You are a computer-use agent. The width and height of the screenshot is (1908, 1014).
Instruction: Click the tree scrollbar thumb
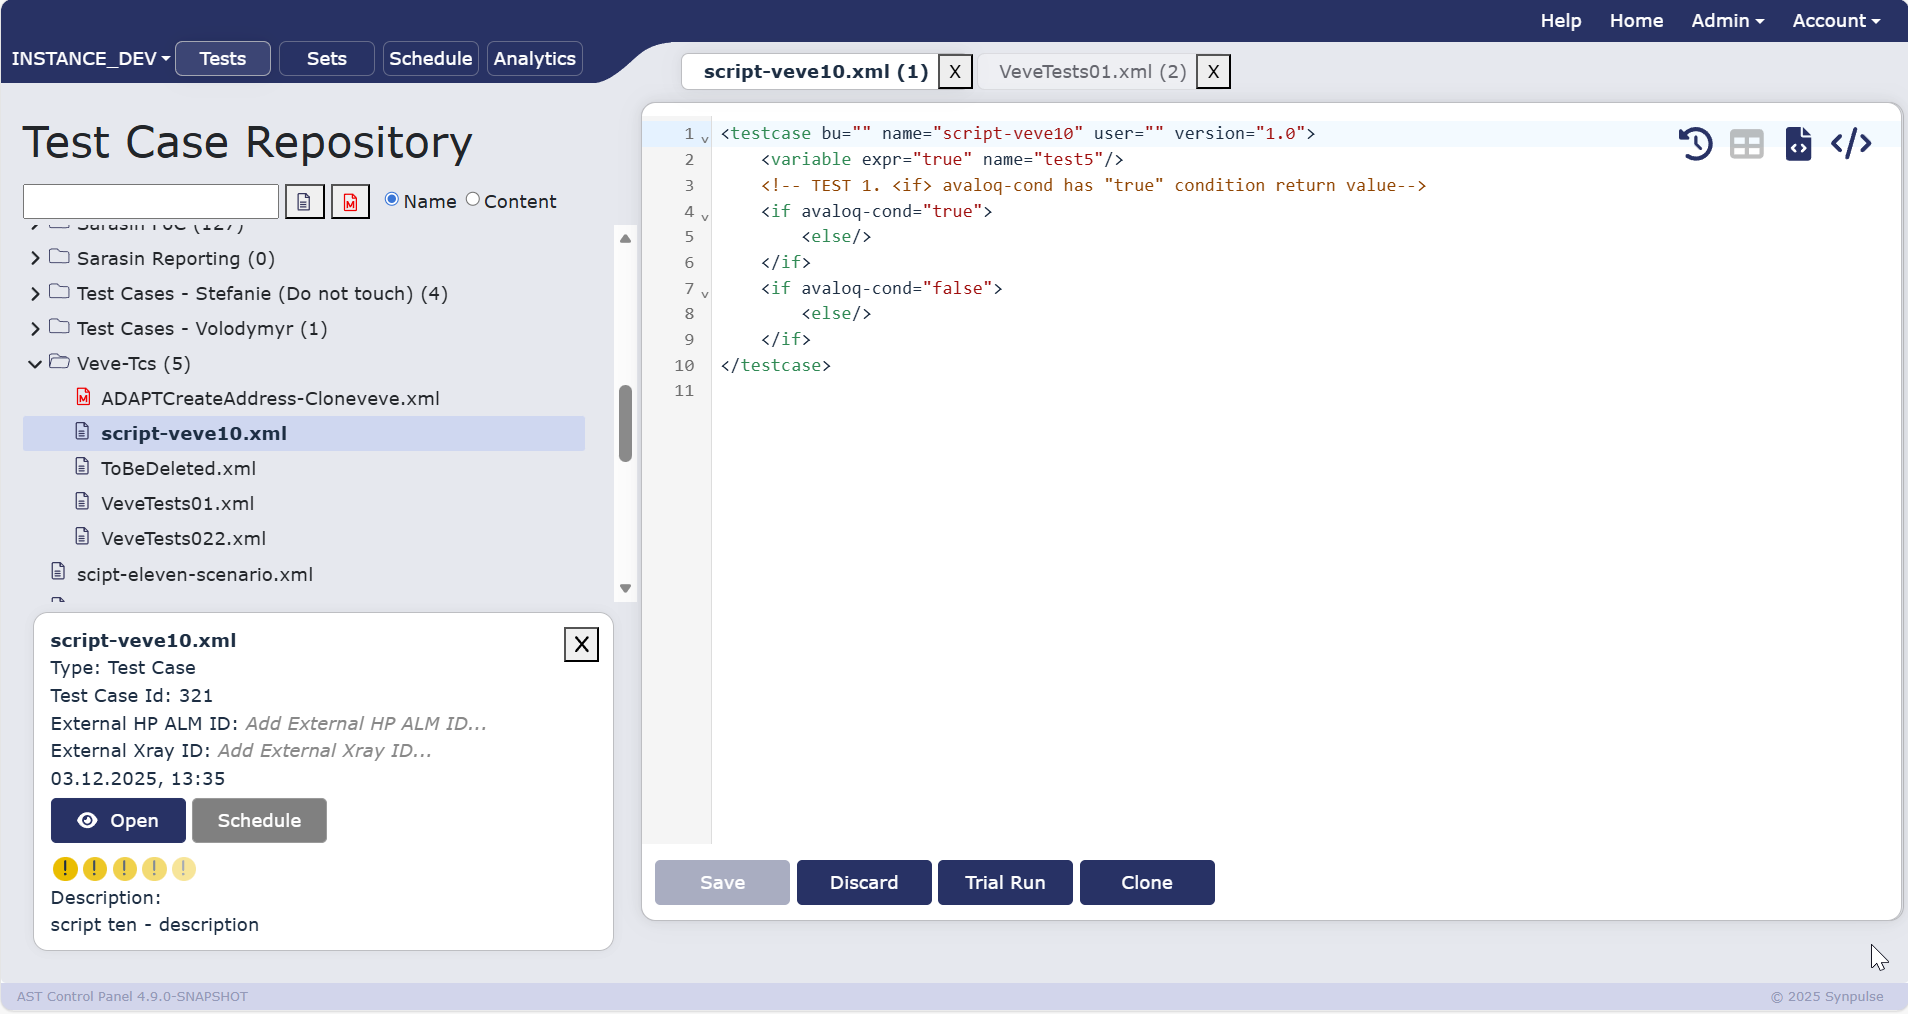point(625,423)
